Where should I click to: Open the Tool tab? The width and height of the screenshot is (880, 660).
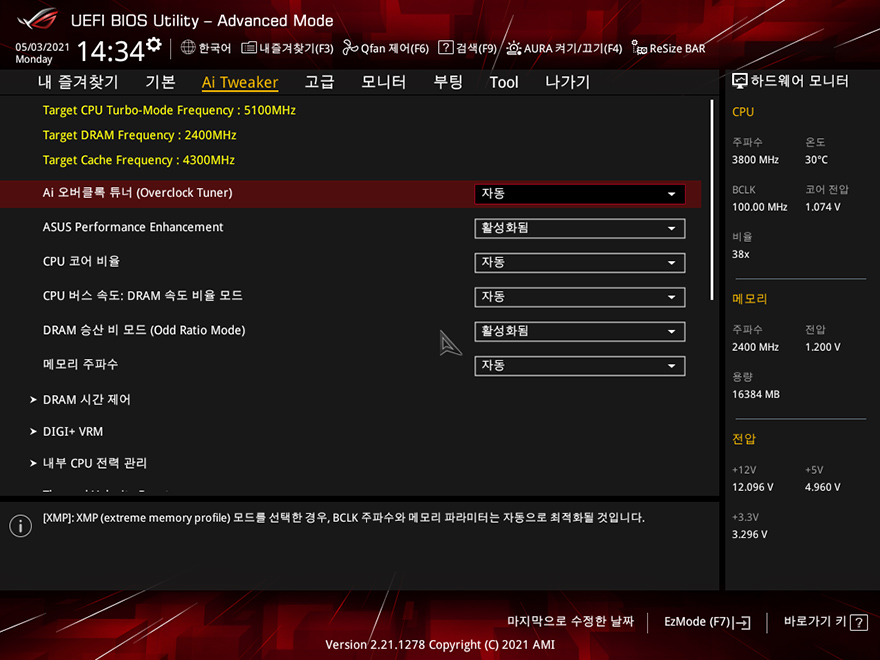click(x=504, y=82)
